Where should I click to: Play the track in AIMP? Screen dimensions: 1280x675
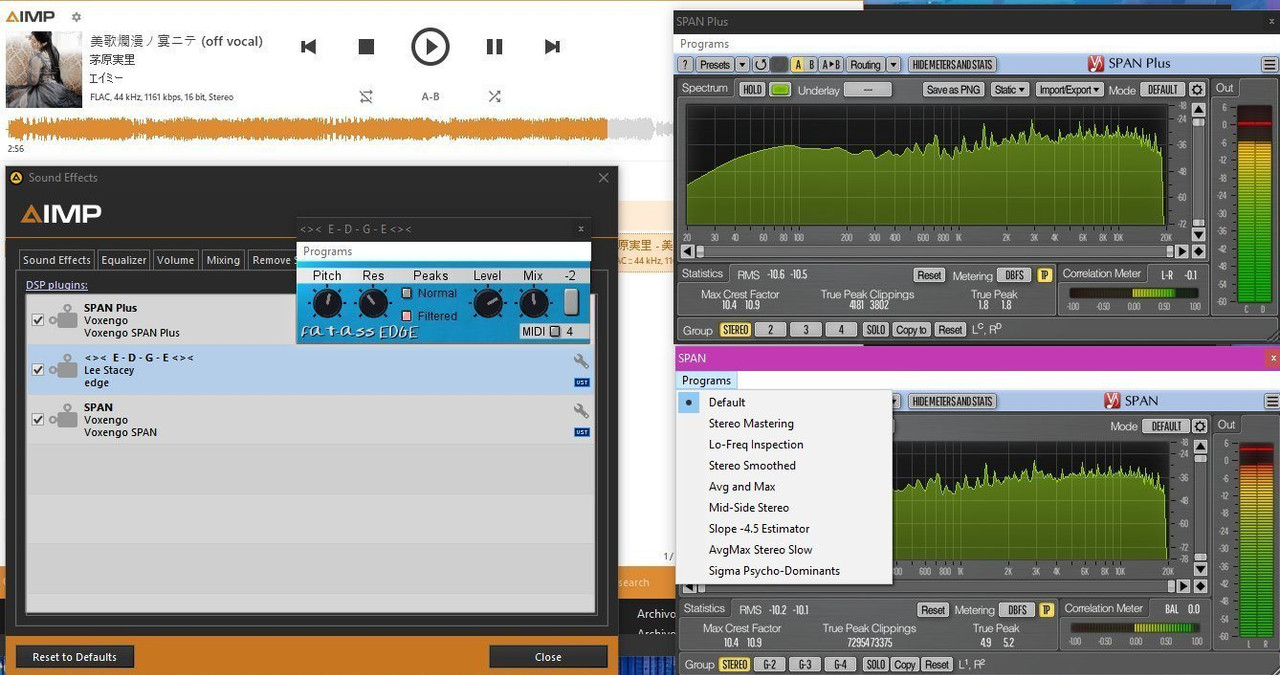(430, 46)
